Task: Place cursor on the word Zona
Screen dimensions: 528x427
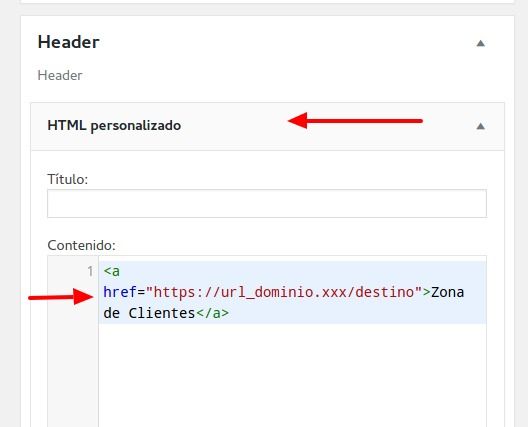Action: (448, 292)
